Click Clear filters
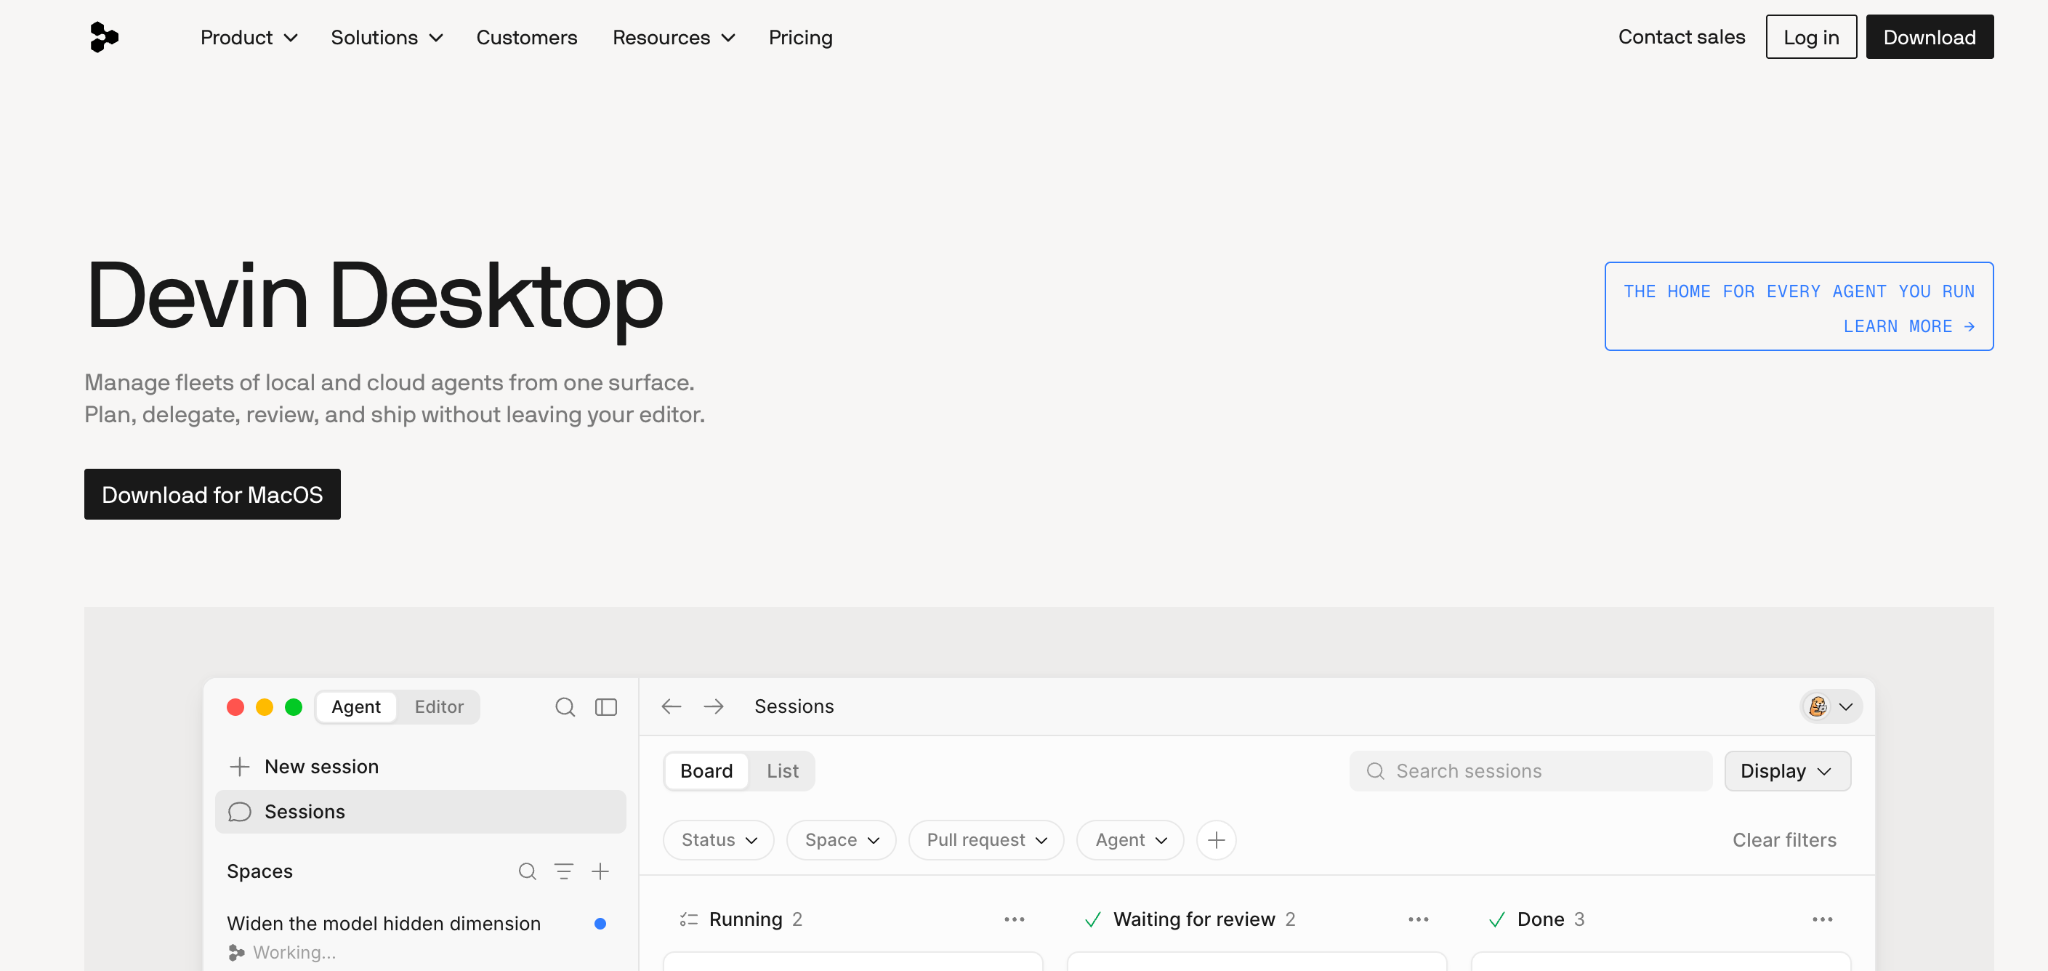 (1784, 840)
